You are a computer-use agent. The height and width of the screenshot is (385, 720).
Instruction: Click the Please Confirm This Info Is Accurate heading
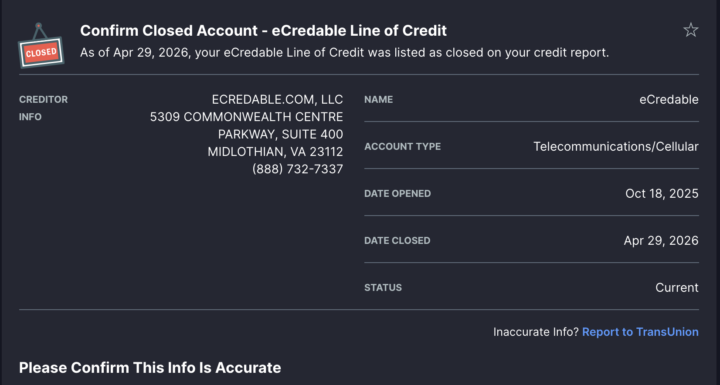coord(150,368)
